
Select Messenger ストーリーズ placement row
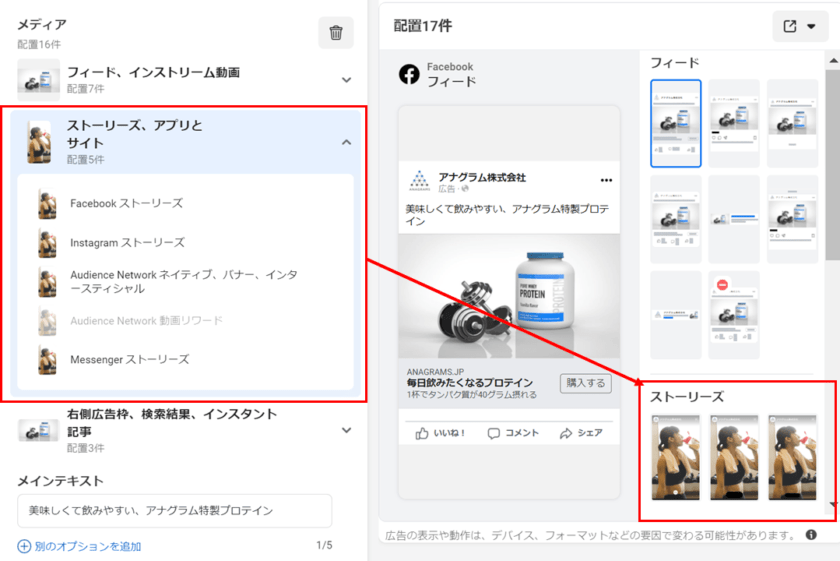click(x=185, y=360)
